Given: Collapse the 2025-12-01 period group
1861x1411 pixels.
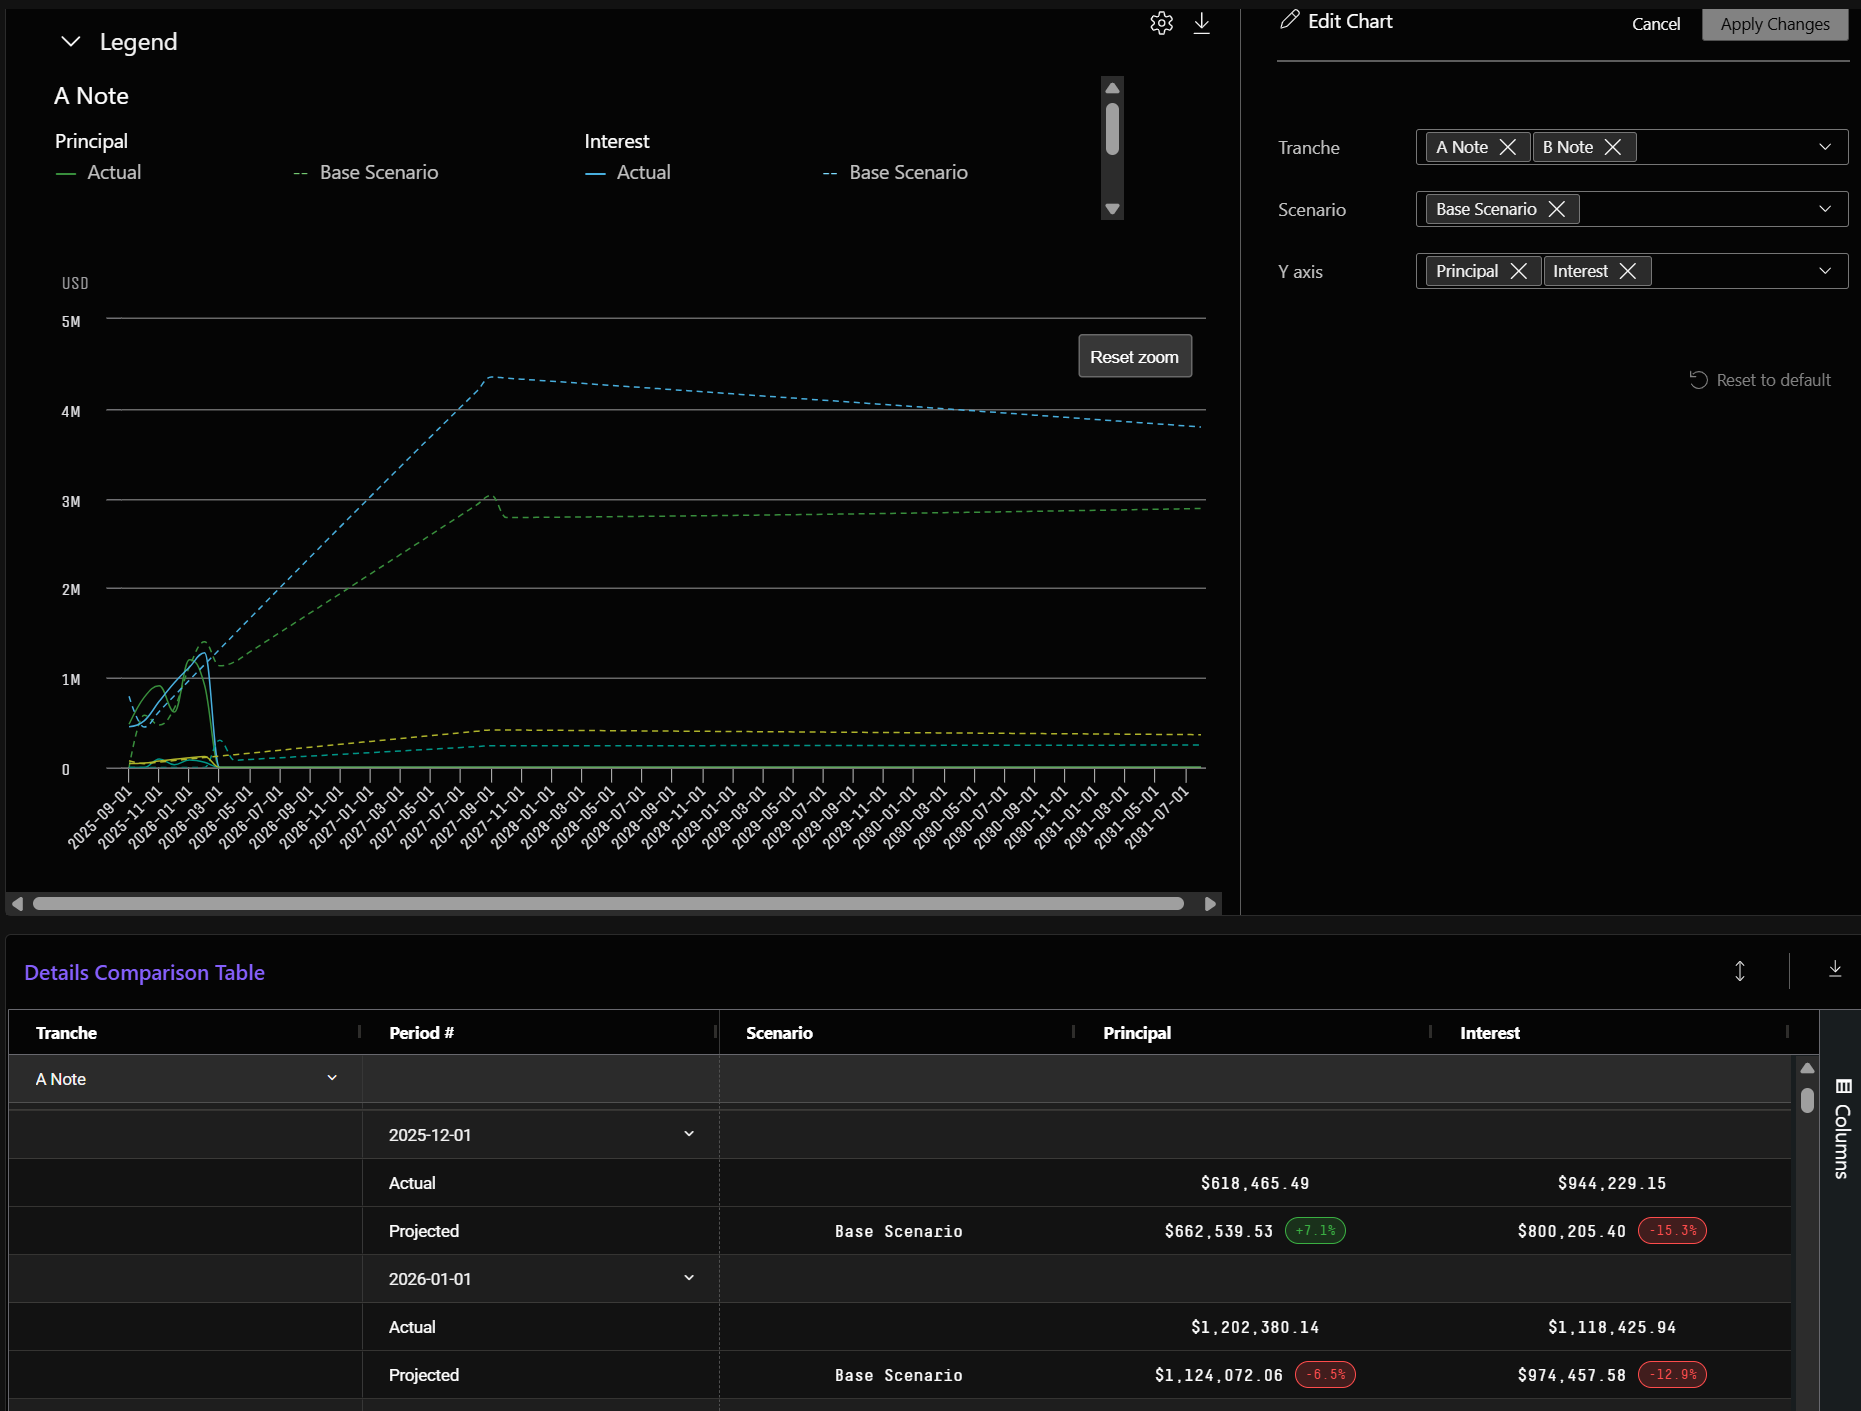Looking at the screenshot, I should [689, 1134].
